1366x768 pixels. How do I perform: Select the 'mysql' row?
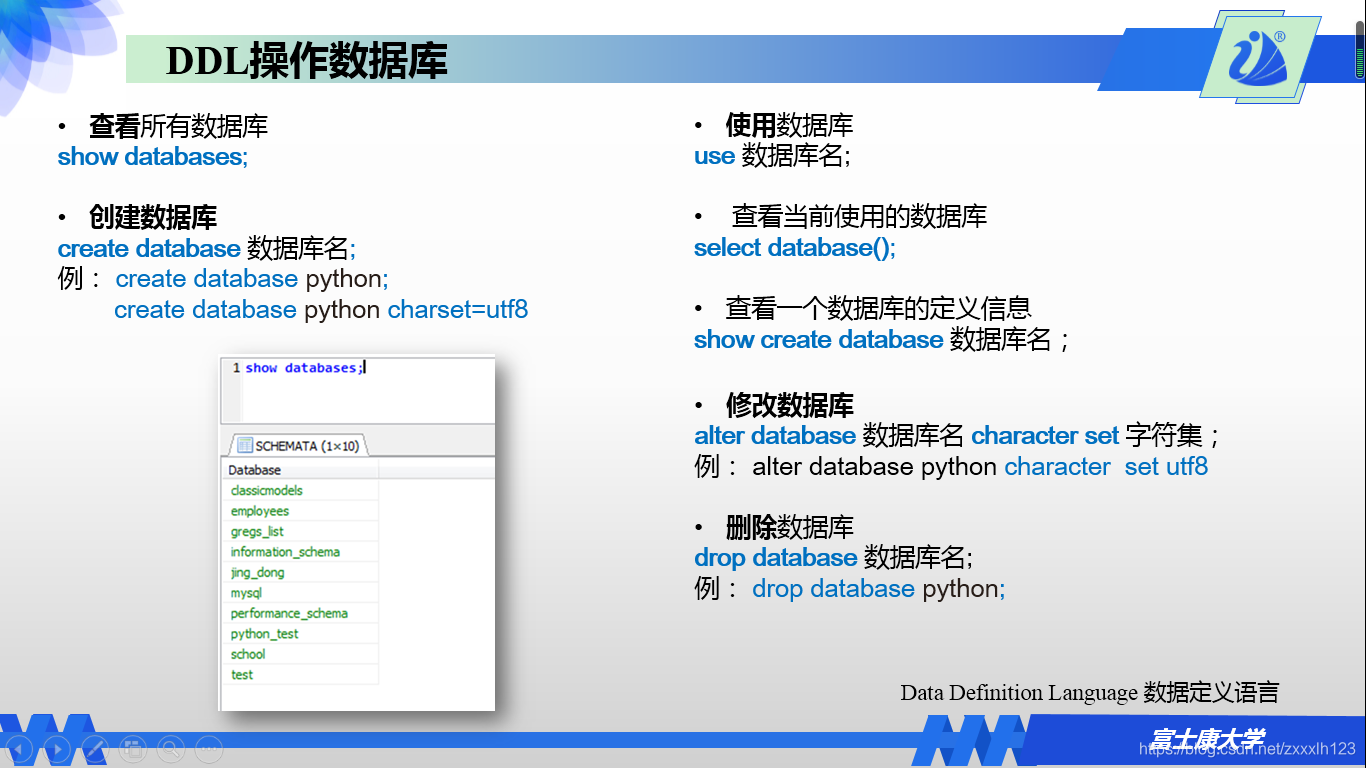(300, 593)
